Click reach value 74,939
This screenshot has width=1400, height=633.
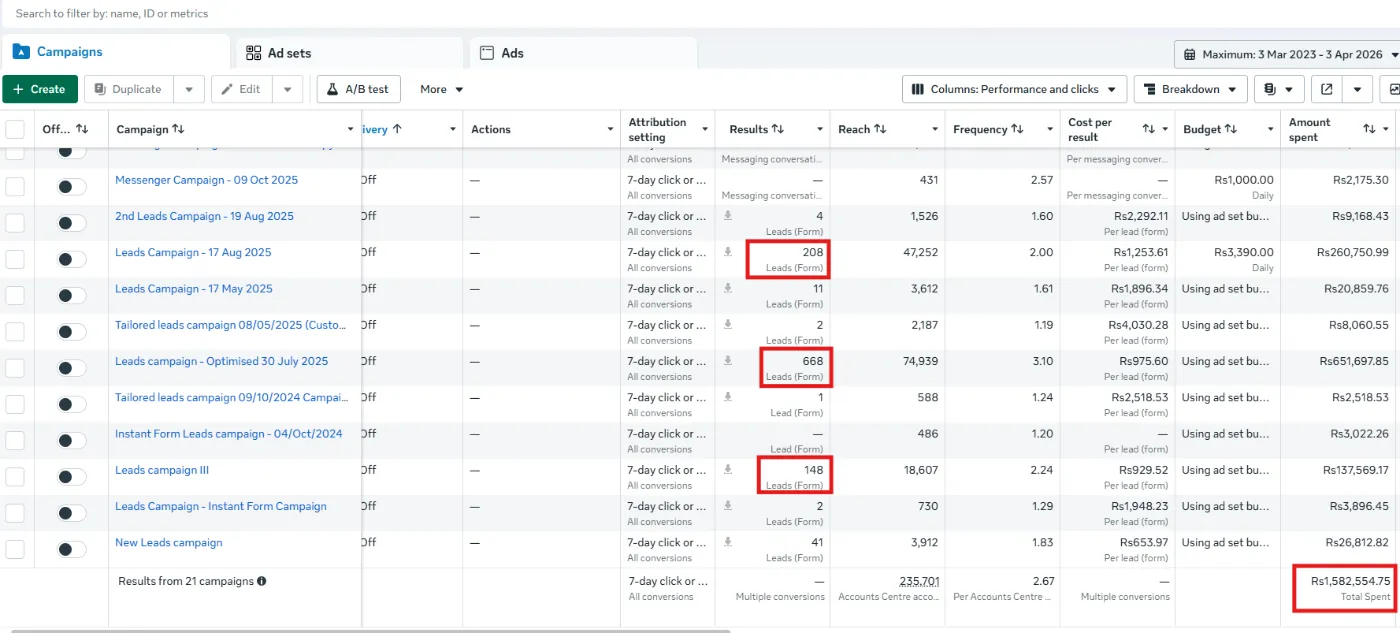(918, 361)
